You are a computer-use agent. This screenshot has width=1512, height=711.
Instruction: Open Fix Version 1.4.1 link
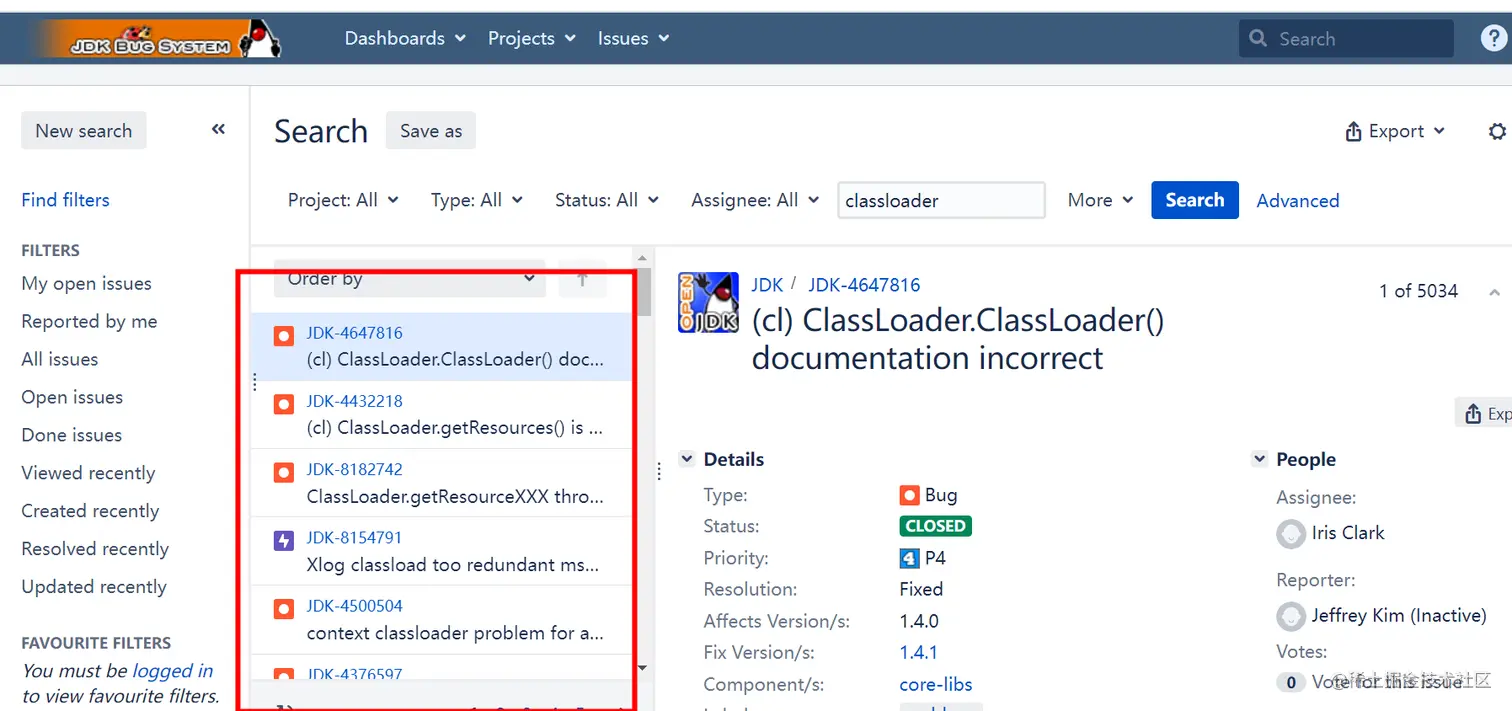[919, 653]
